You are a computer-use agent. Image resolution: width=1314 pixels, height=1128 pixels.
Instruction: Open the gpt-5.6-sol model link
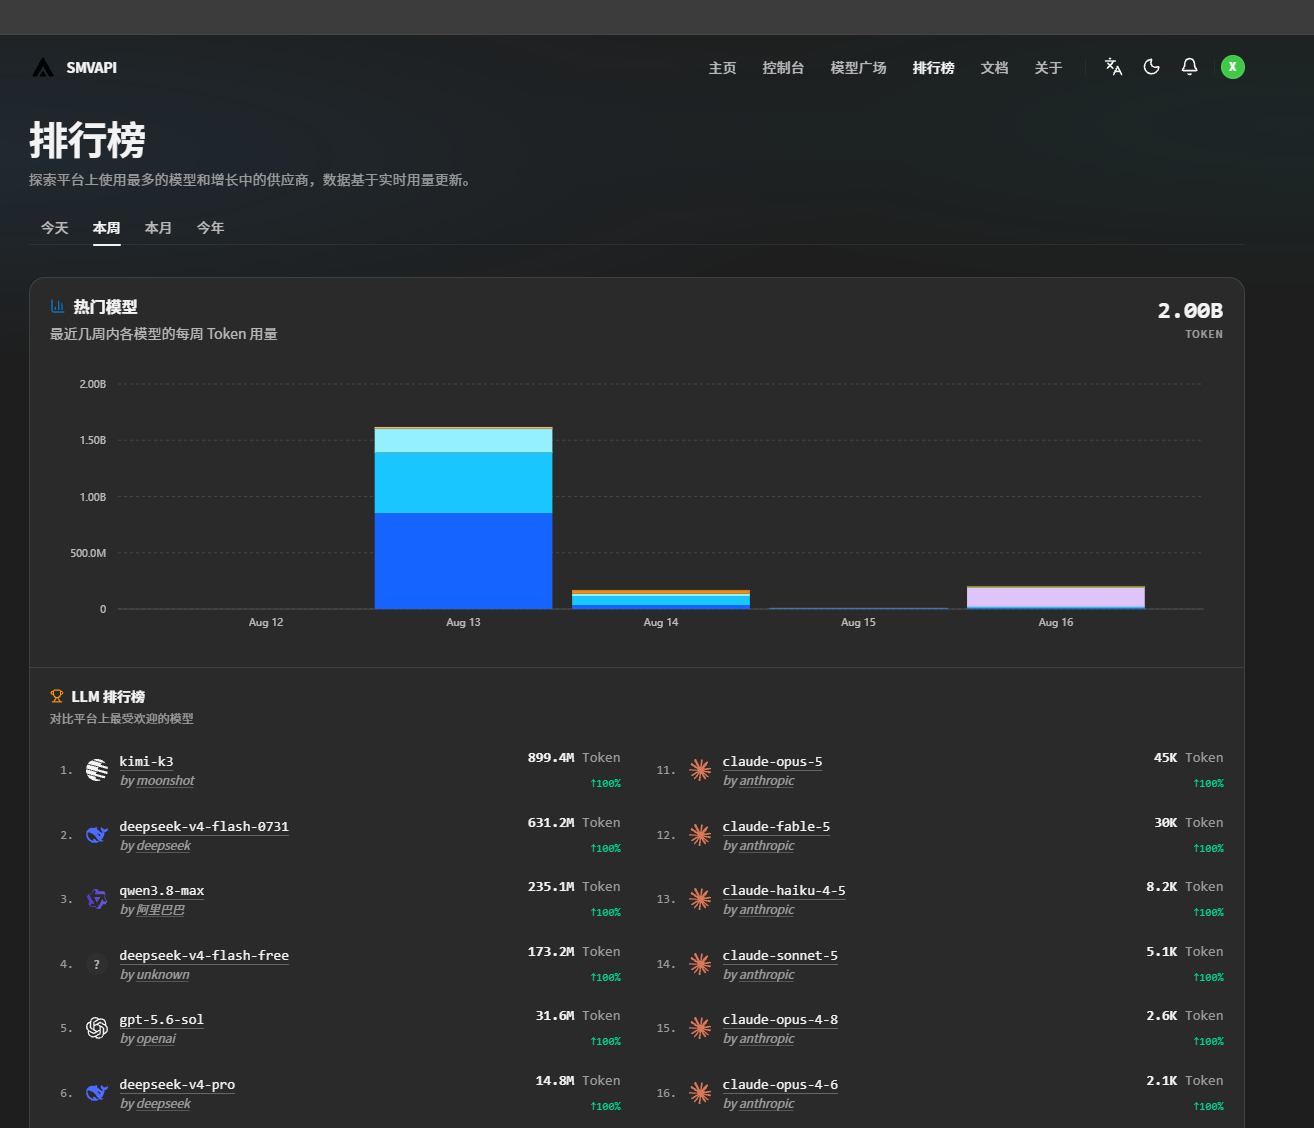[x=162, y=1020]
